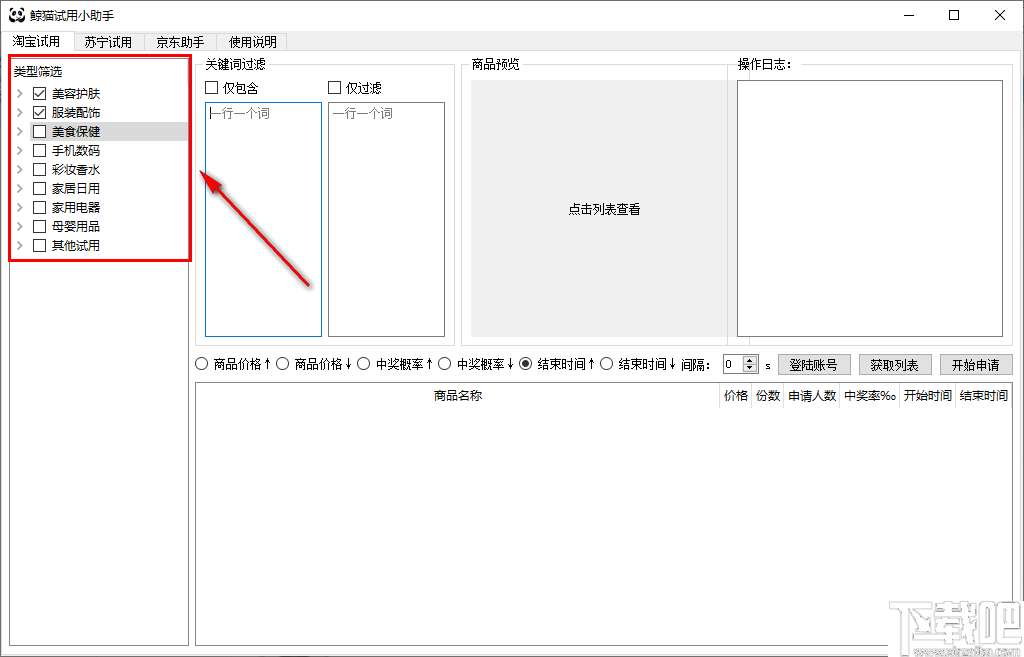
Task: Uncheck the 美容护肤 category checkbox
Action: click(x=38, y=93)
